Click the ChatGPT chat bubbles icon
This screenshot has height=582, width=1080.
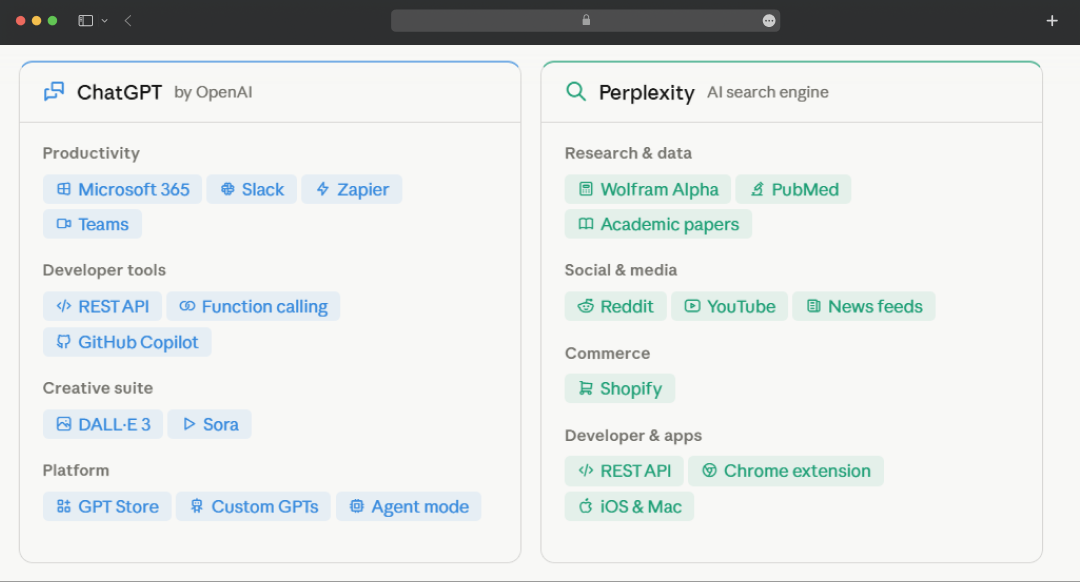[54, 92]
